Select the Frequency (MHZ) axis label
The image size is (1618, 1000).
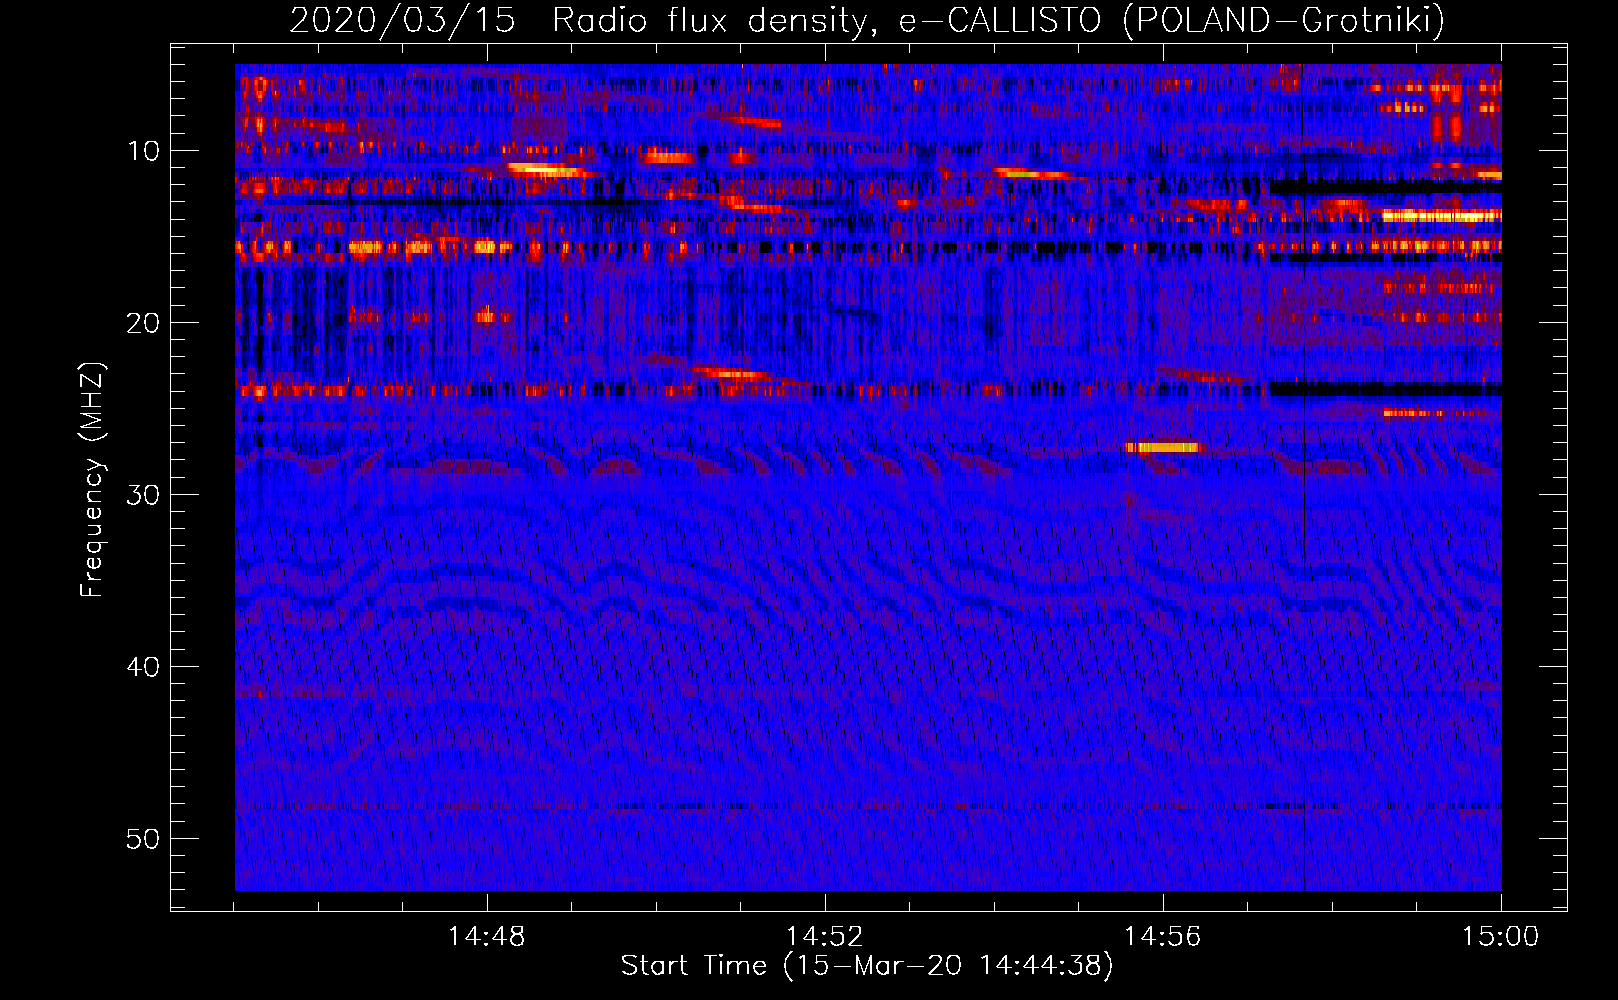click(x=92, y=480)
